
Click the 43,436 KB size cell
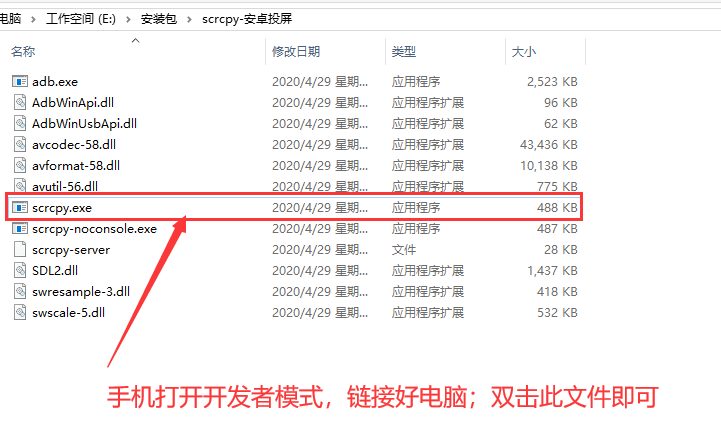coord(549,145)
